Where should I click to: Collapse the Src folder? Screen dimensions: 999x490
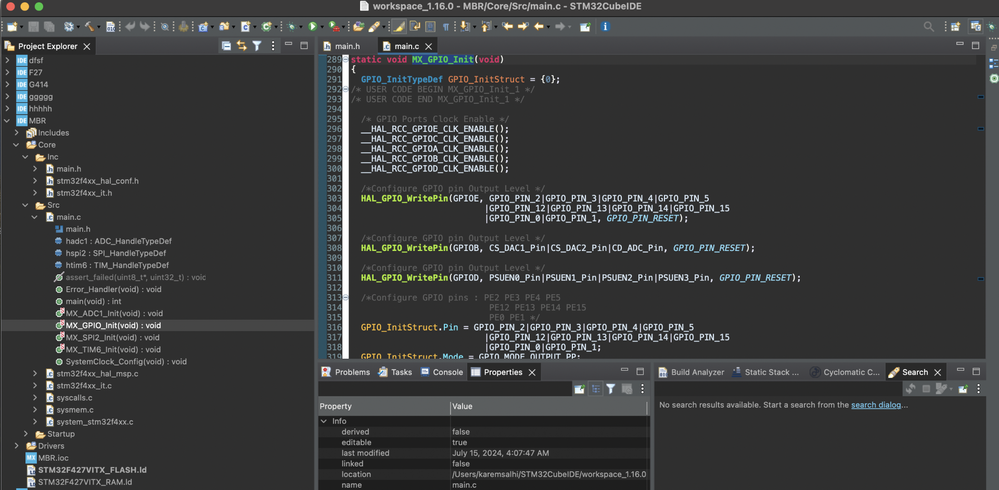pos(25,205)
